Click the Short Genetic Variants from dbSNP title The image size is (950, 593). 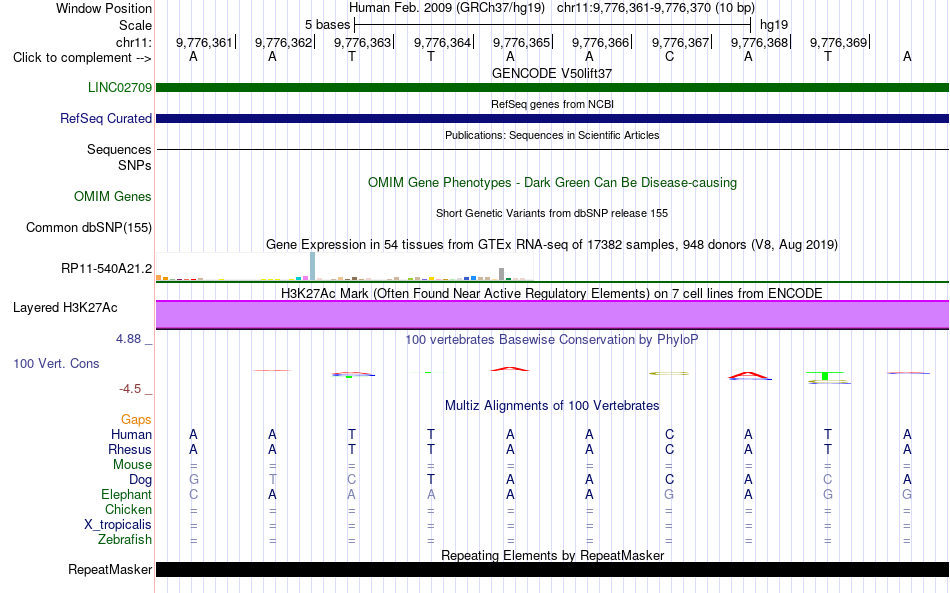[552, 213]
